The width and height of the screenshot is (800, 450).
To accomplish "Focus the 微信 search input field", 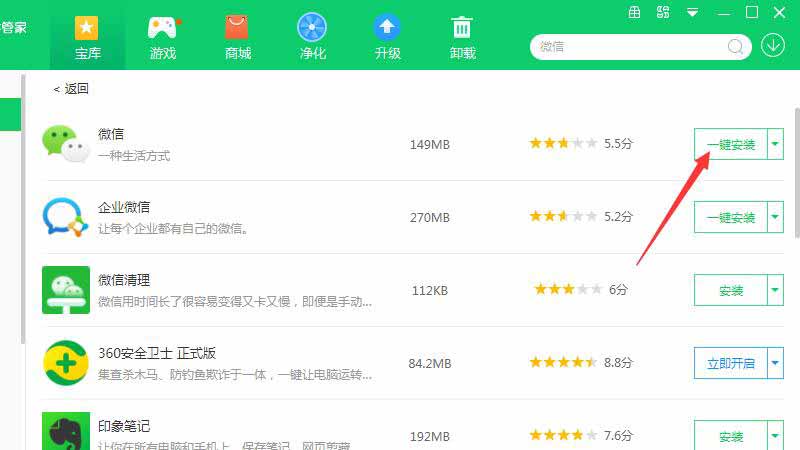I will pyautogui.click(x=640, y=47).
